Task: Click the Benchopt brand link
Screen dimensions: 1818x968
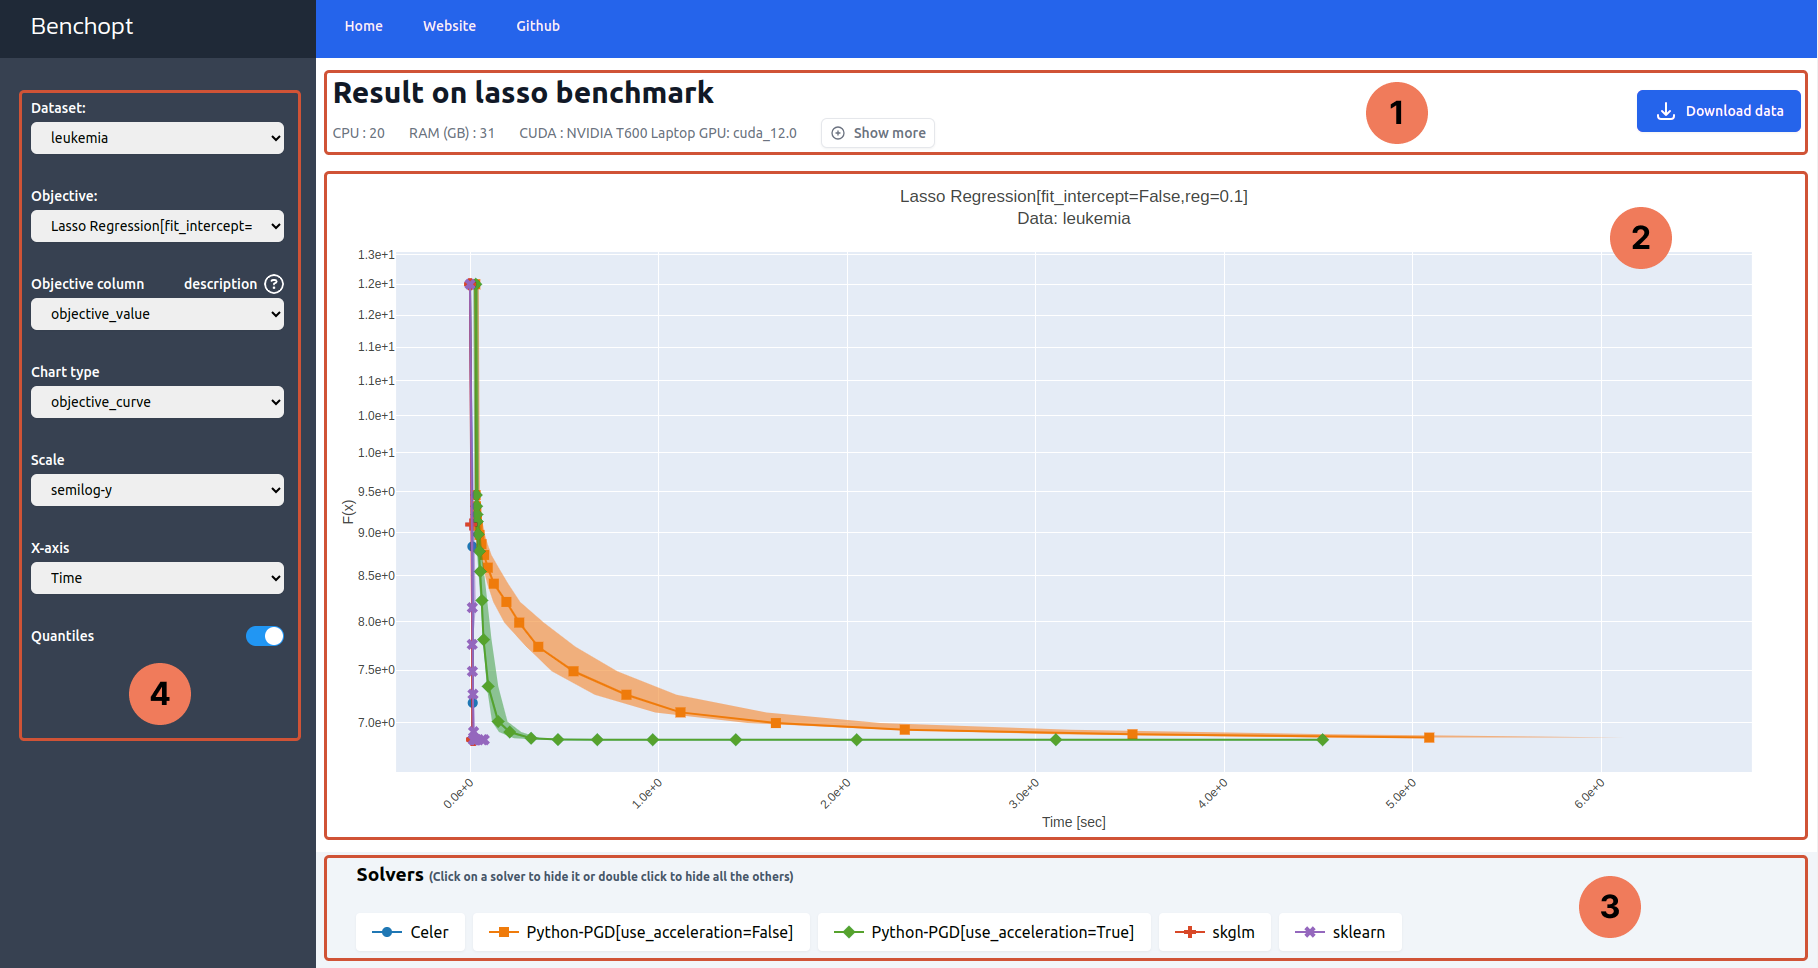Action: click(82, 26)
